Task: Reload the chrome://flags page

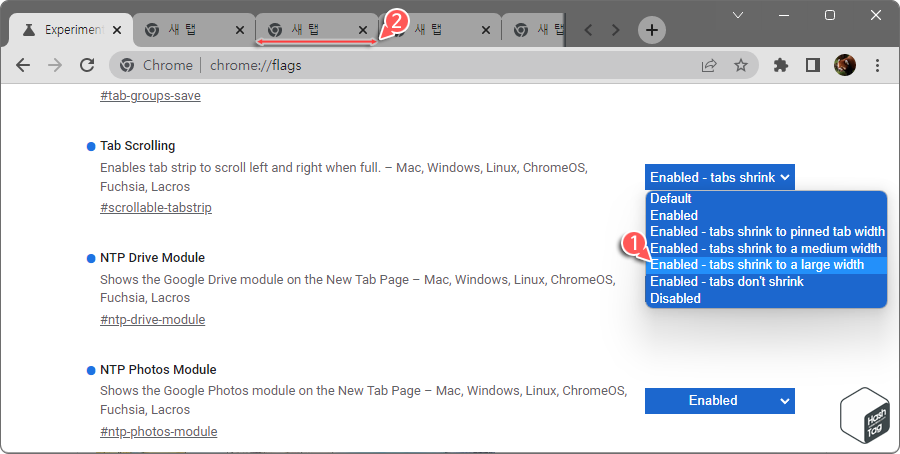Action: 87,65
